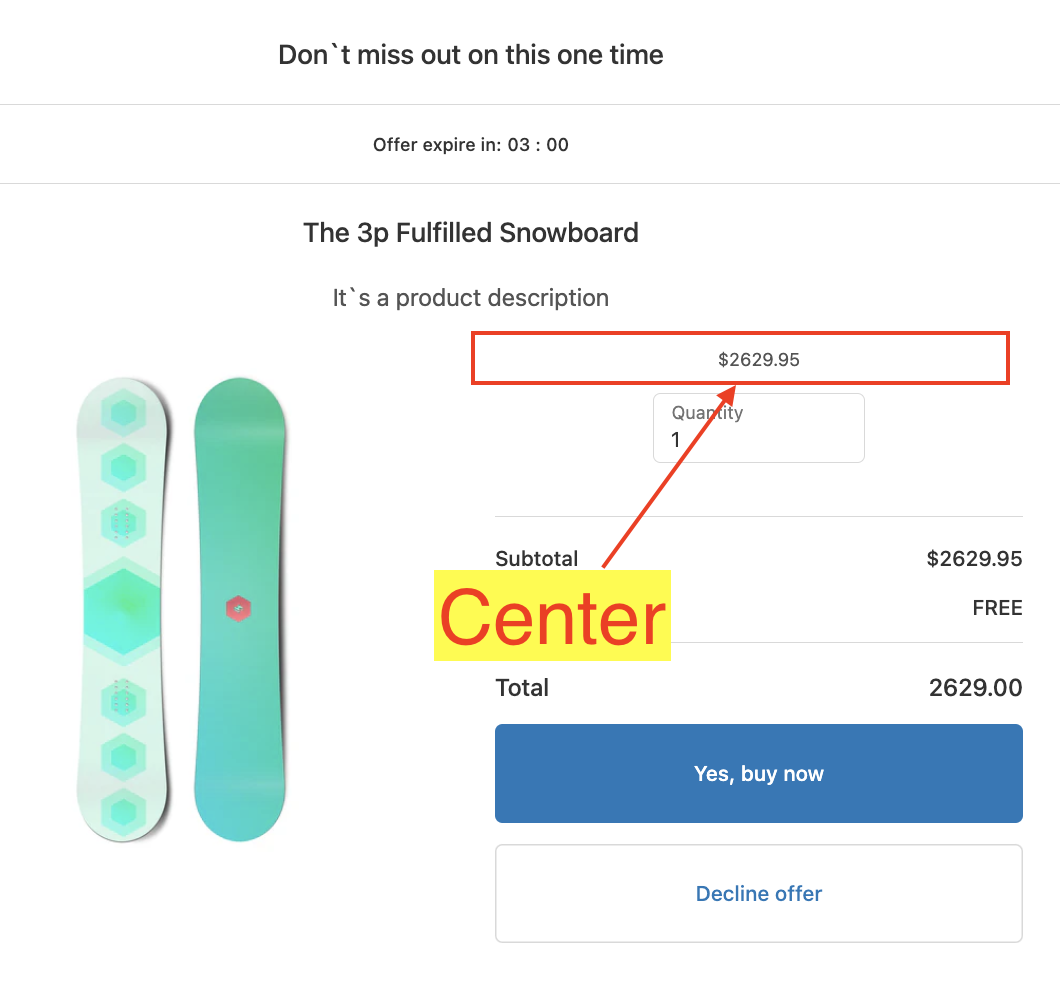Select the white hexagon-patterned snowboard image
This screenshot has height=984, width=1060.
pyautogui.click(x=123, y=610)
